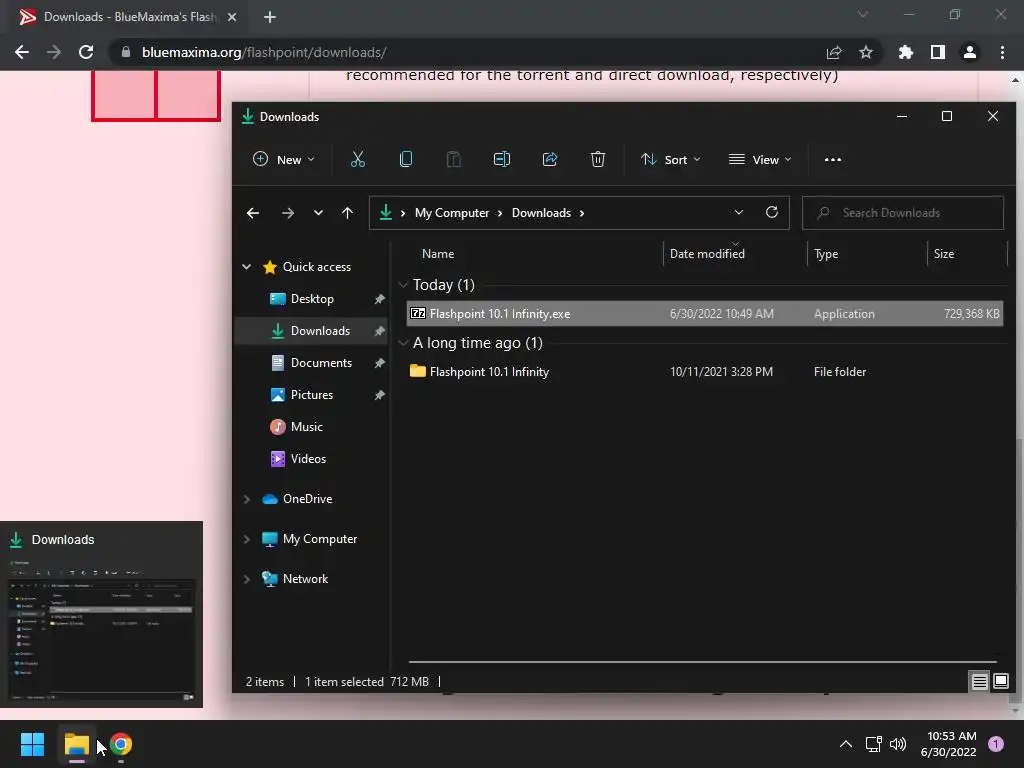The height and width of the screenshot is (768, 1024).
Task: Click the Search Downloads field
Action: pyautogui.click(x=903, y=213)
